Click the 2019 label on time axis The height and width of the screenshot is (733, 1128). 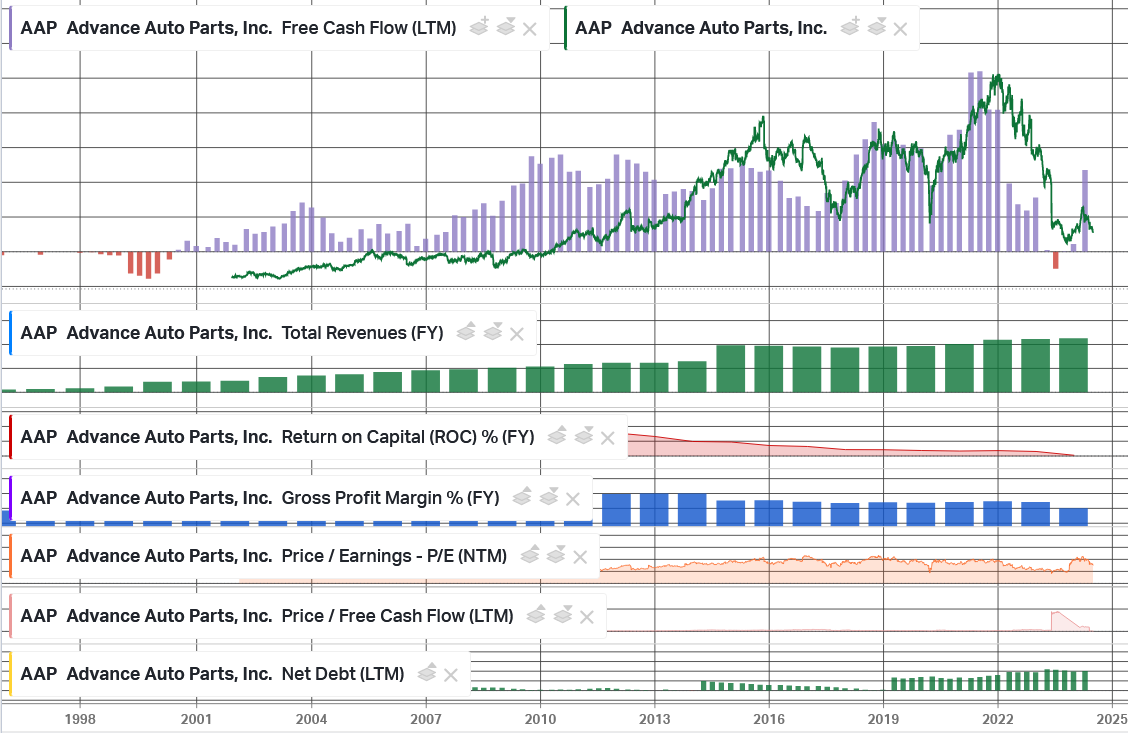click(883, 719)
